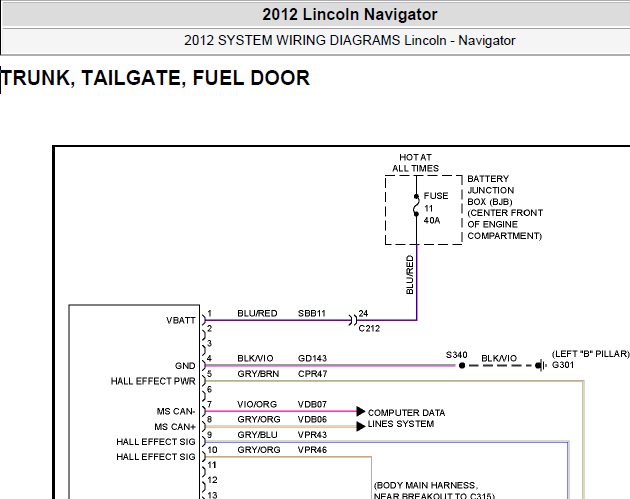
Task: Click the 'VDB06' circuit code
Action: (x=312, y=419)
